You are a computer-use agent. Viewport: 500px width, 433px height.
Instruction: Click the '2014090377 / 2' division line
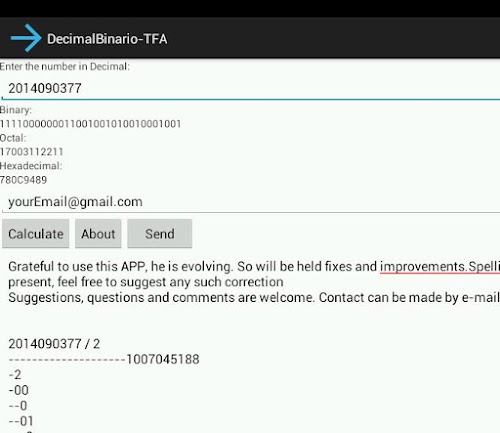(x=54, y=344)
